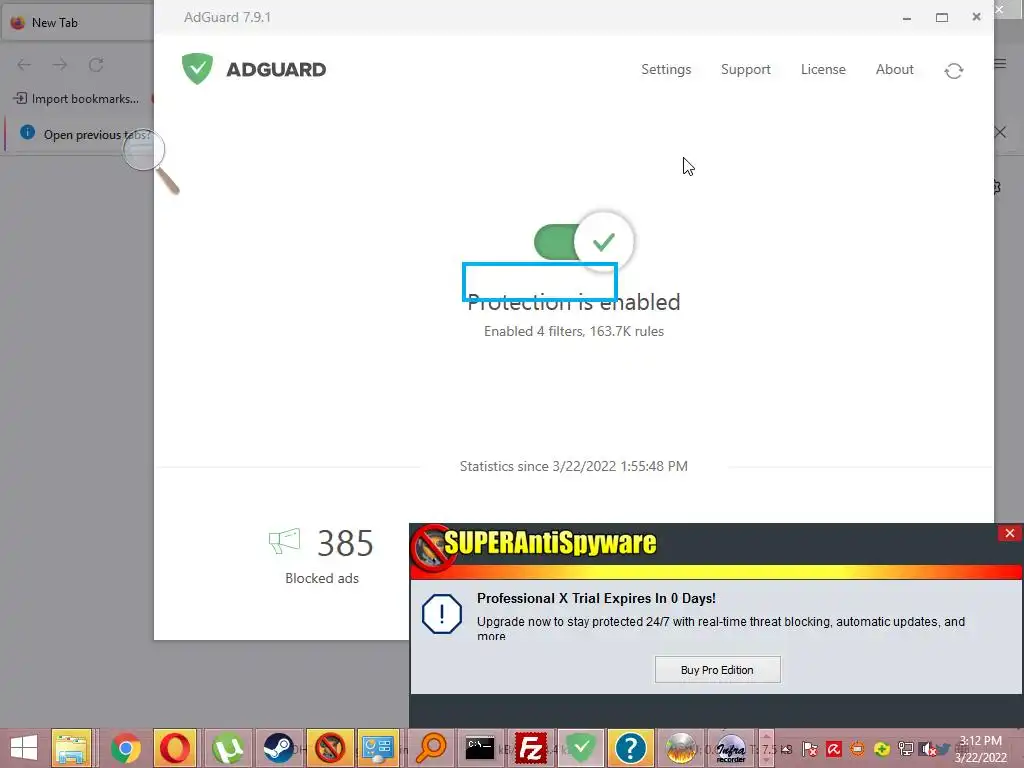Open Command Prompt from taskbar

pos(479,748)
